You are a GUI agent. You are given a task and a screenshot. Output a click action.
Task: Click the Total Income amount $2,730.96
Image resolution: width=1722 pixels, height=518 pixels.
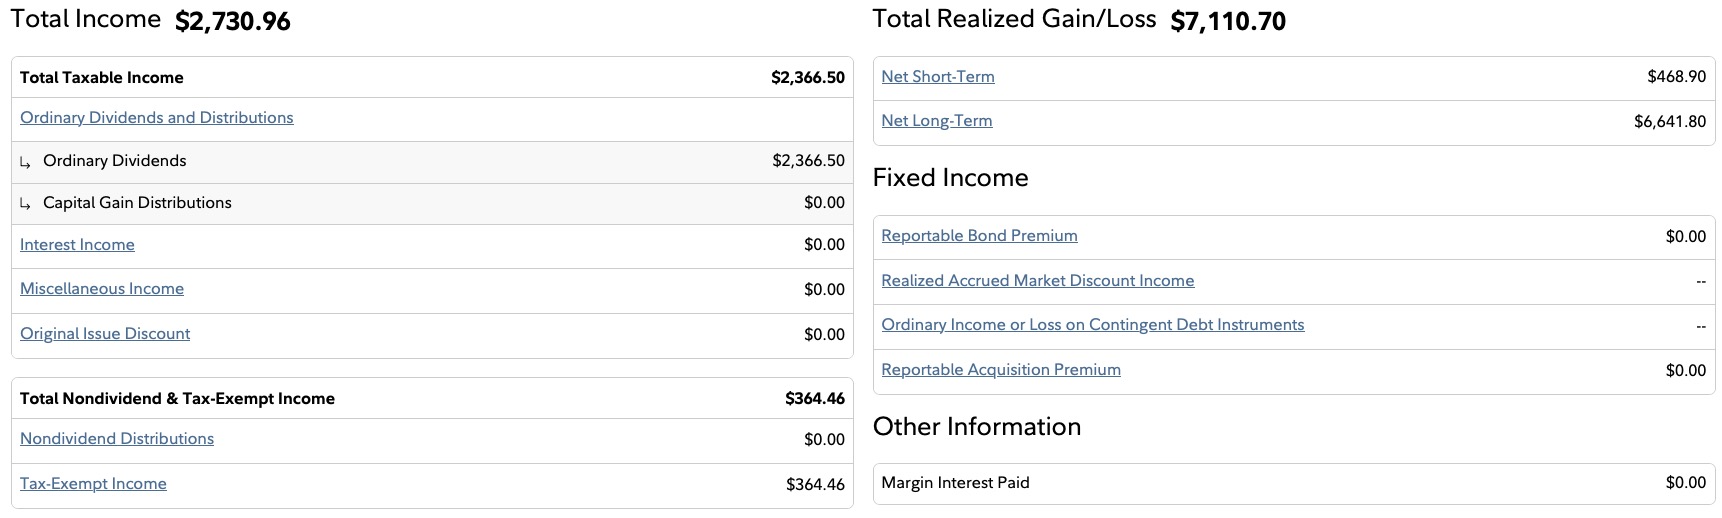tap(232, 22)
